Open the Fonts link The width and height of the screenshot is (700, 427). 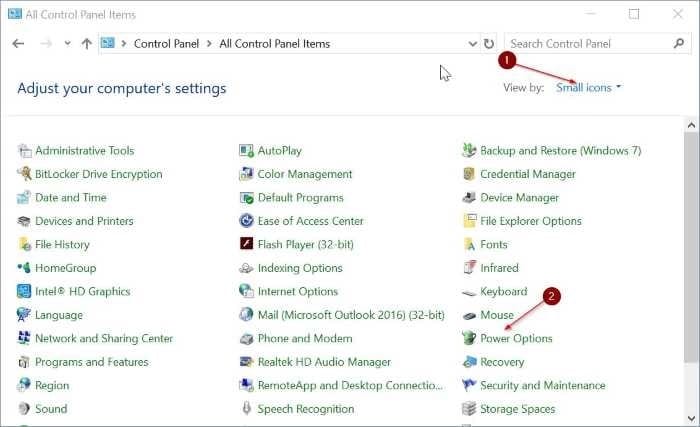pyautogui.click(x=493, y=244)
